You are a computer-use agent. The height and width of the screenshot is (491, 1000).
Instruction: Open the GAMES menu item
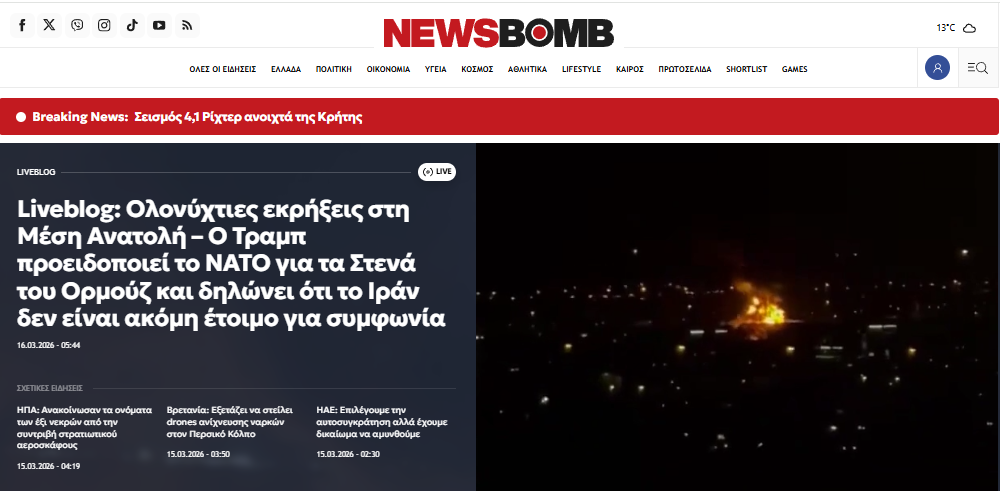(x=795, y=70)
